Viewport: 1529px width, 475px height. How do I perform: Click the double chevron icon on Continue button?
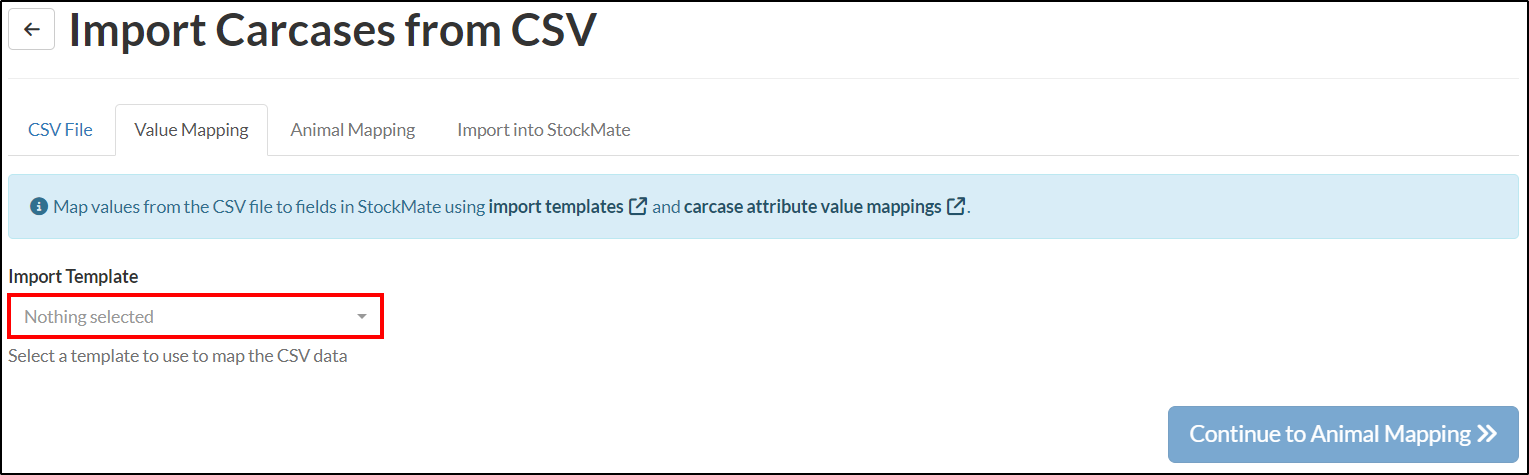point(1487,434)
